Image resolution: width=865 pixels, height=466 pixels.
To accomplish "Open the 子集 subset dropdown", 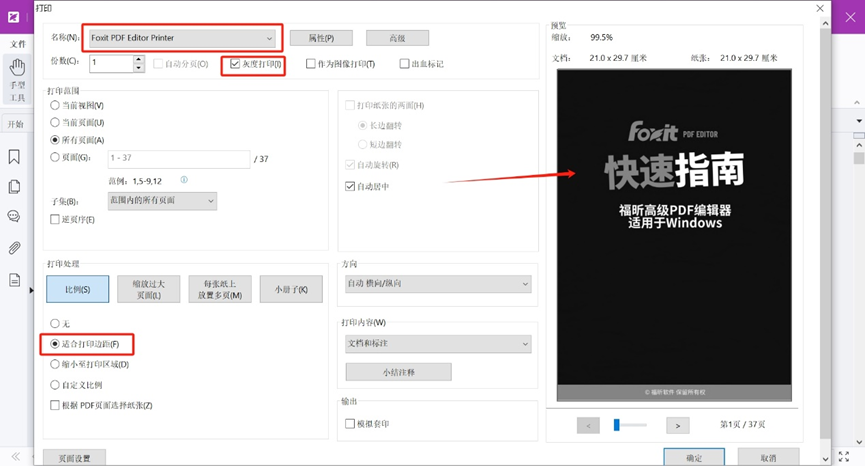I will [162, 201].
